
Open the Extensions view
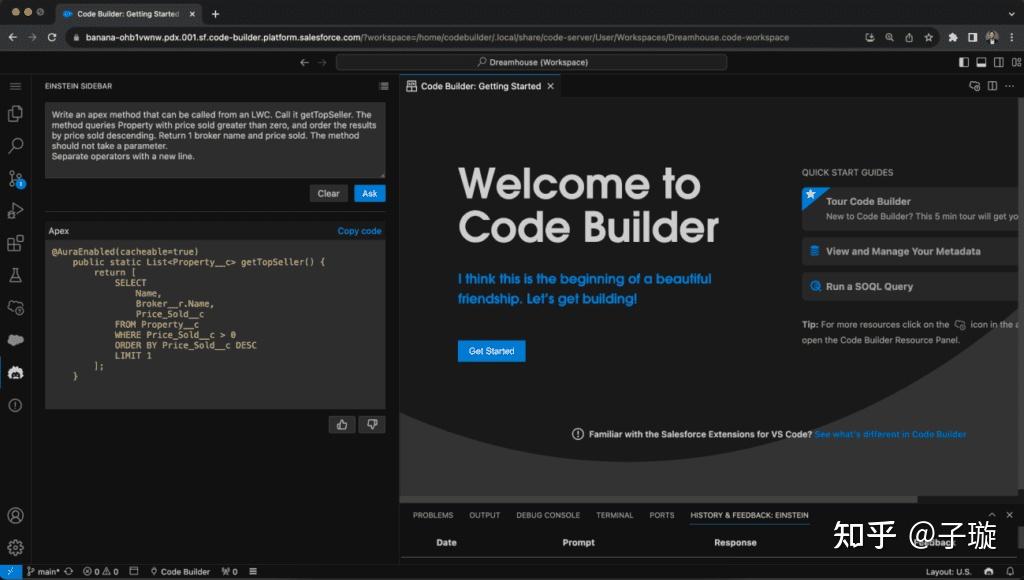click(14, 243)
